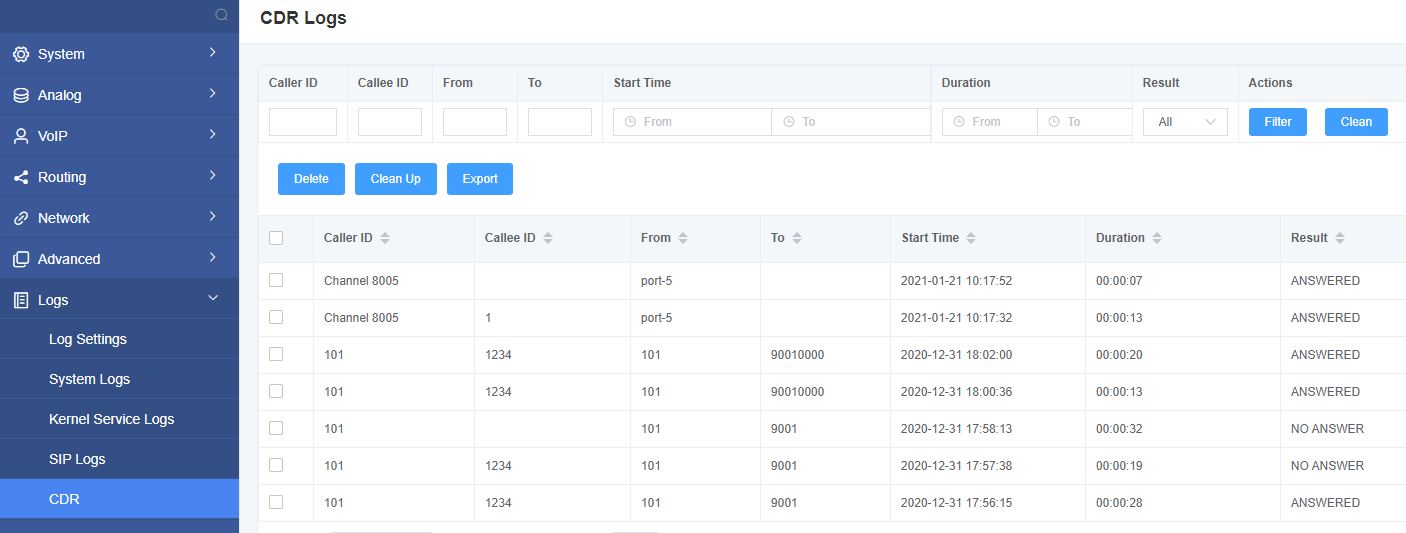Click the Logs document icon
This screenshot has width=1406, height=533.
[x=21, y=300]
